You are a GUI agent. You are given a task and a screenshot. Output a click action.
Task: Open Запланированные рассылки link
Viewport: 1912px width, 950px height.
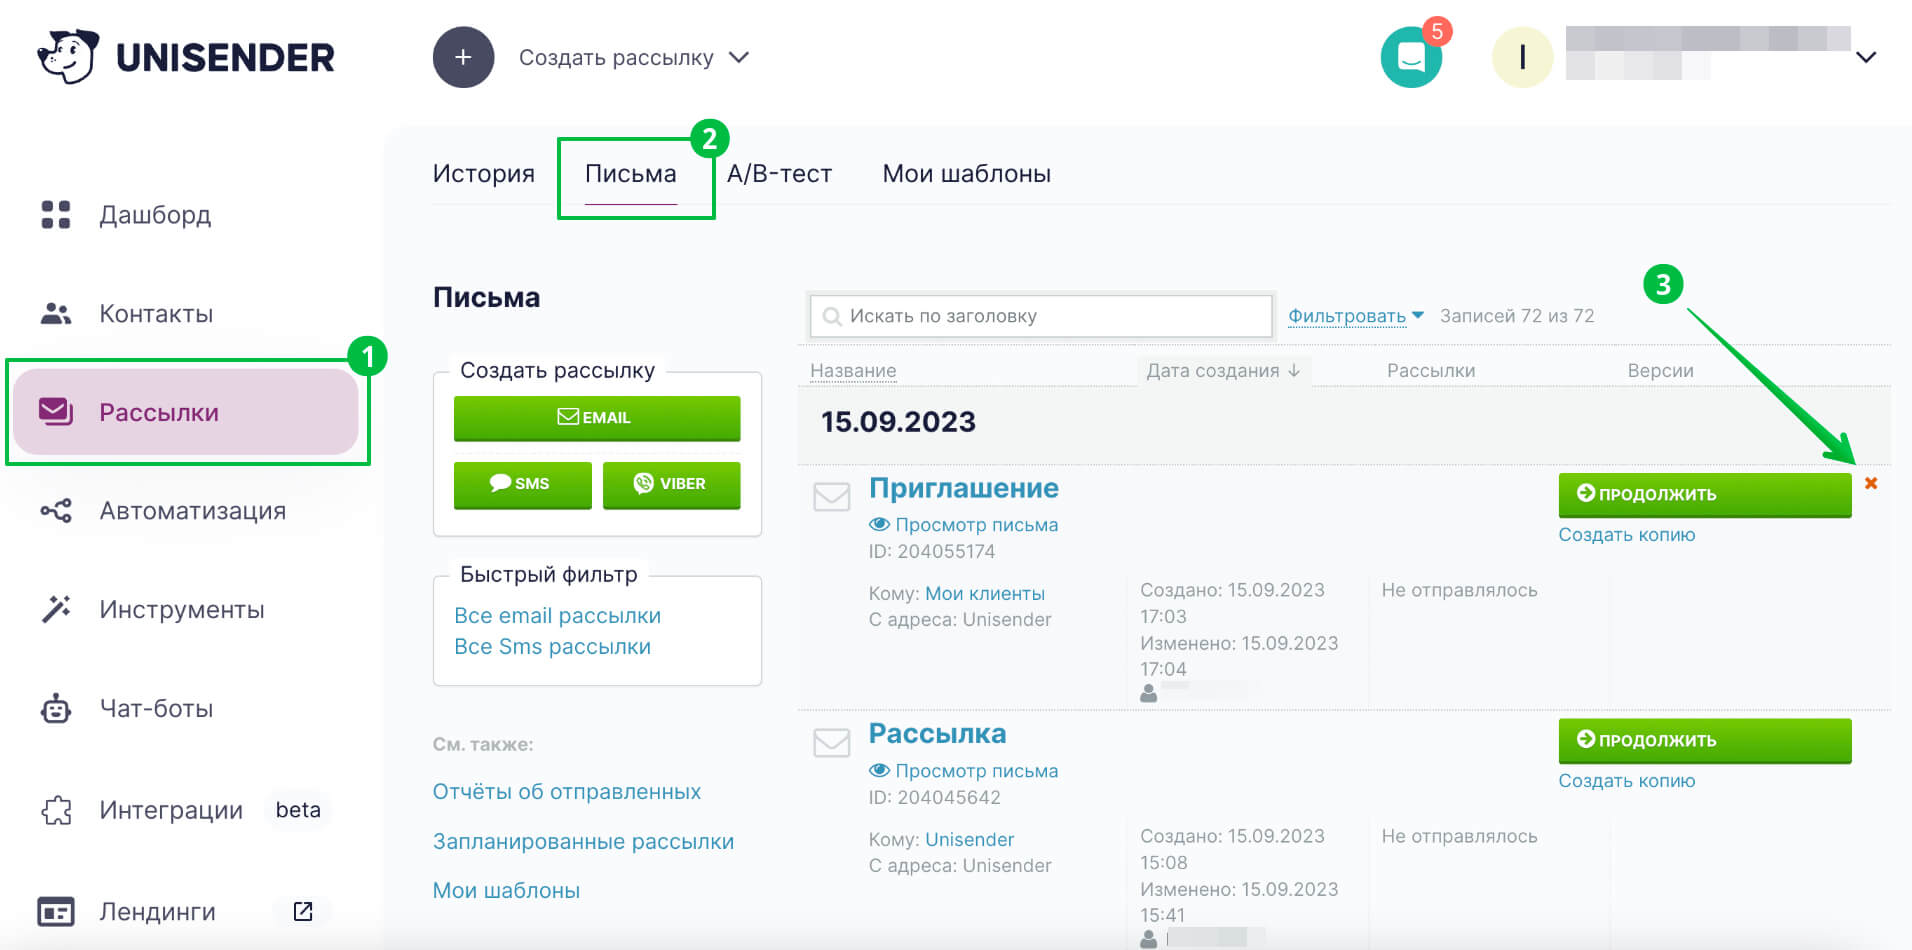[x=583, y=841]
